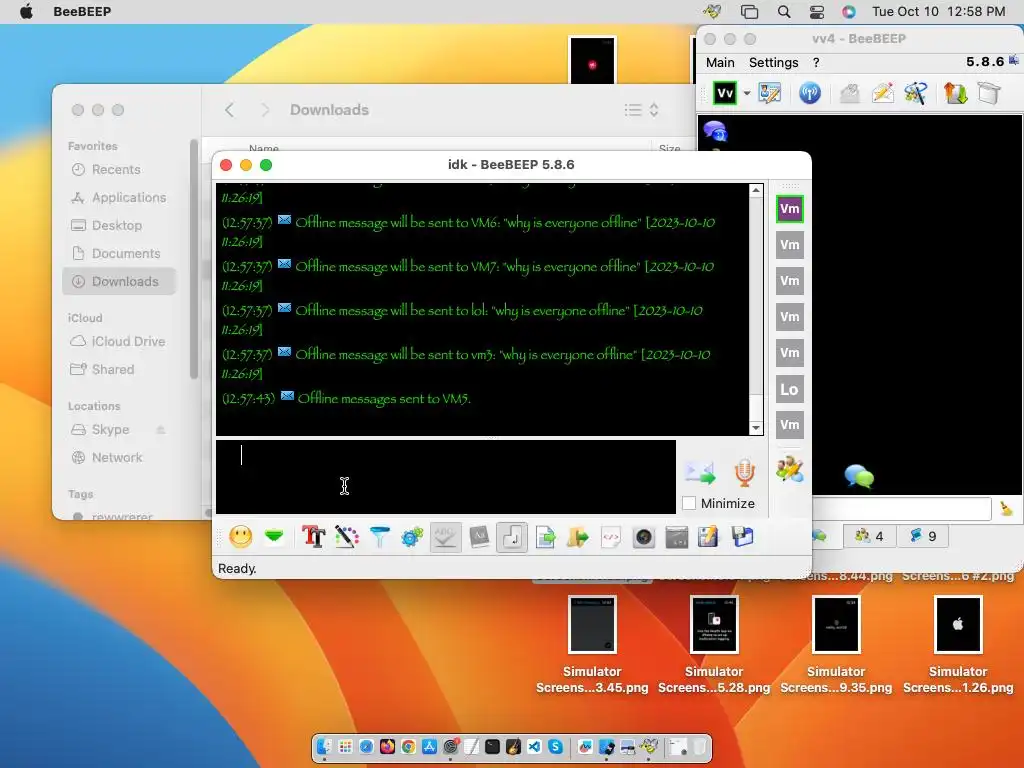Open Control Center in menu bar
Viewport: 1024px width, 768px height.
click(817, 12)
